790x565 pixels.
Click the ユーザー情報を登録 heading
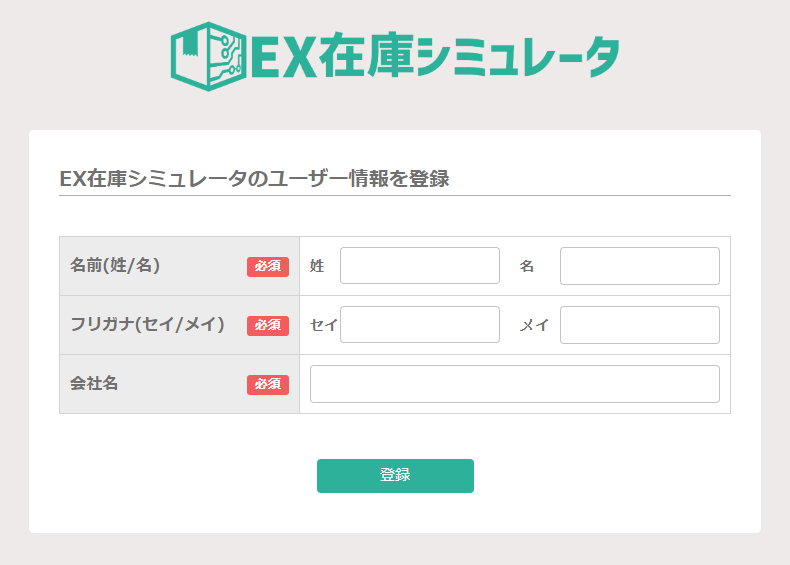(254, 179)
